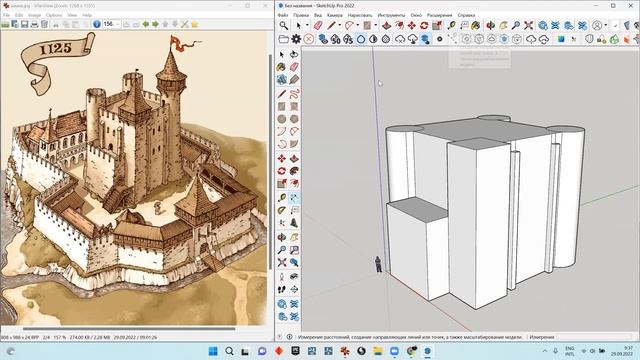Open File menu in IrfanView
This screenshot has width=640, height=360.
coord(6,15)
